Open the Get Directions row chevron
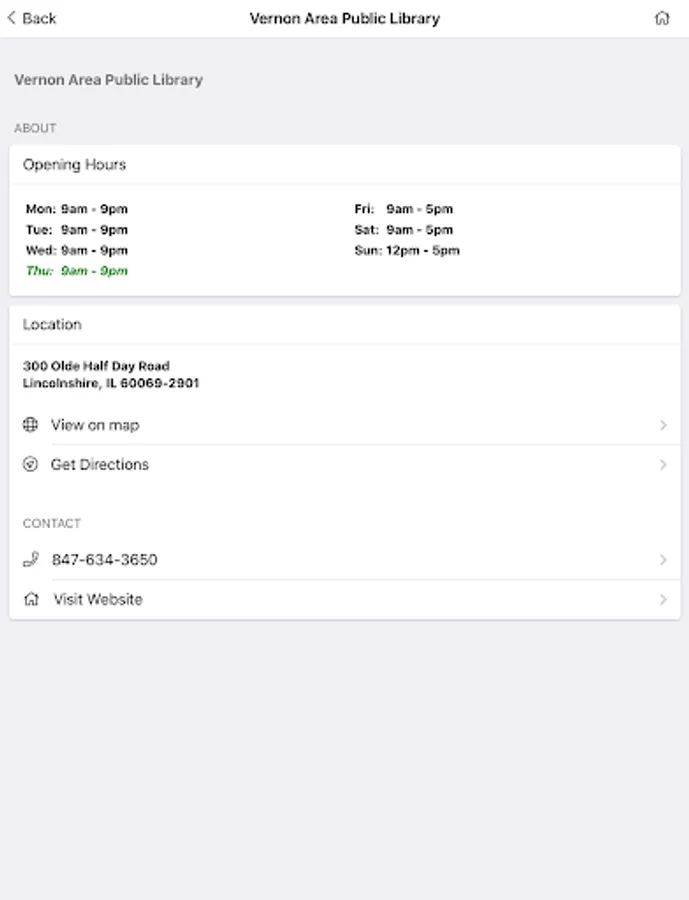Screen dimensions: 689x900 tap(663, 464)
